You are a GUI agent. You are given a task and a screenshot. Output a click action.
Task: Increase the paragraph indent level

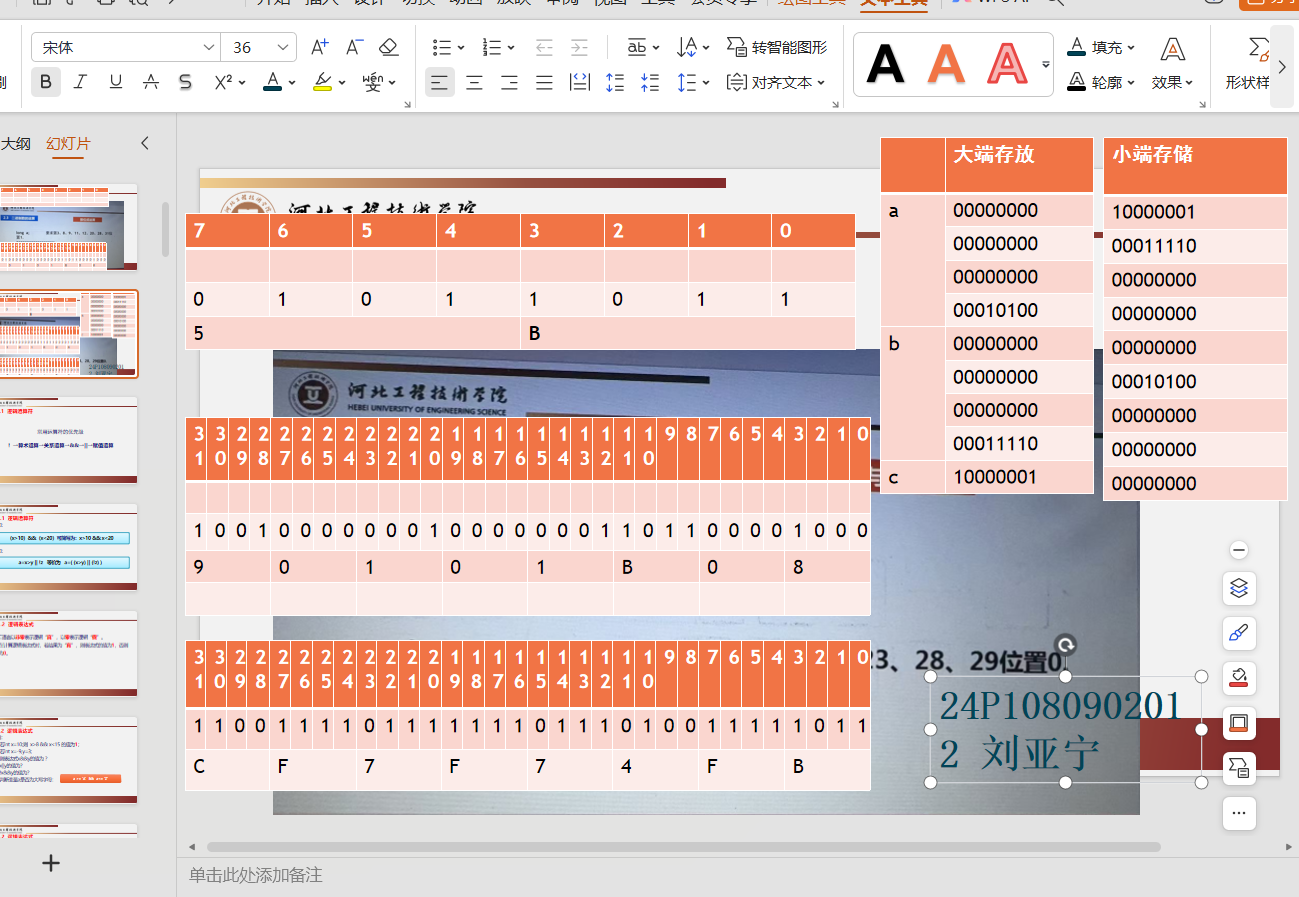[x=579, y=47]
